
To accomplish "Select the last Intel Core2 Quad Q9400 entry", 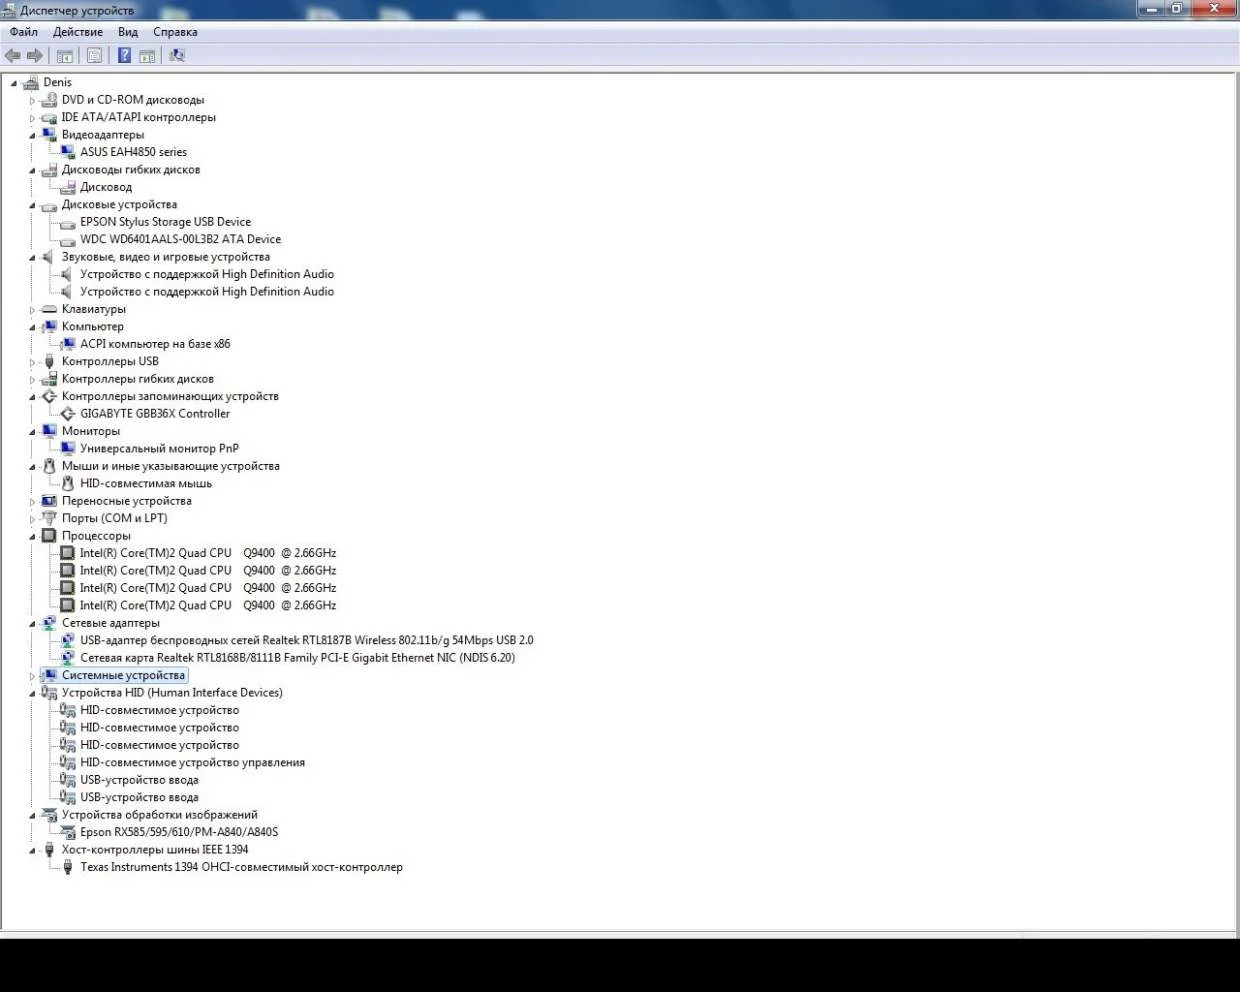I will pyautogui.click(x=208, y=606).
